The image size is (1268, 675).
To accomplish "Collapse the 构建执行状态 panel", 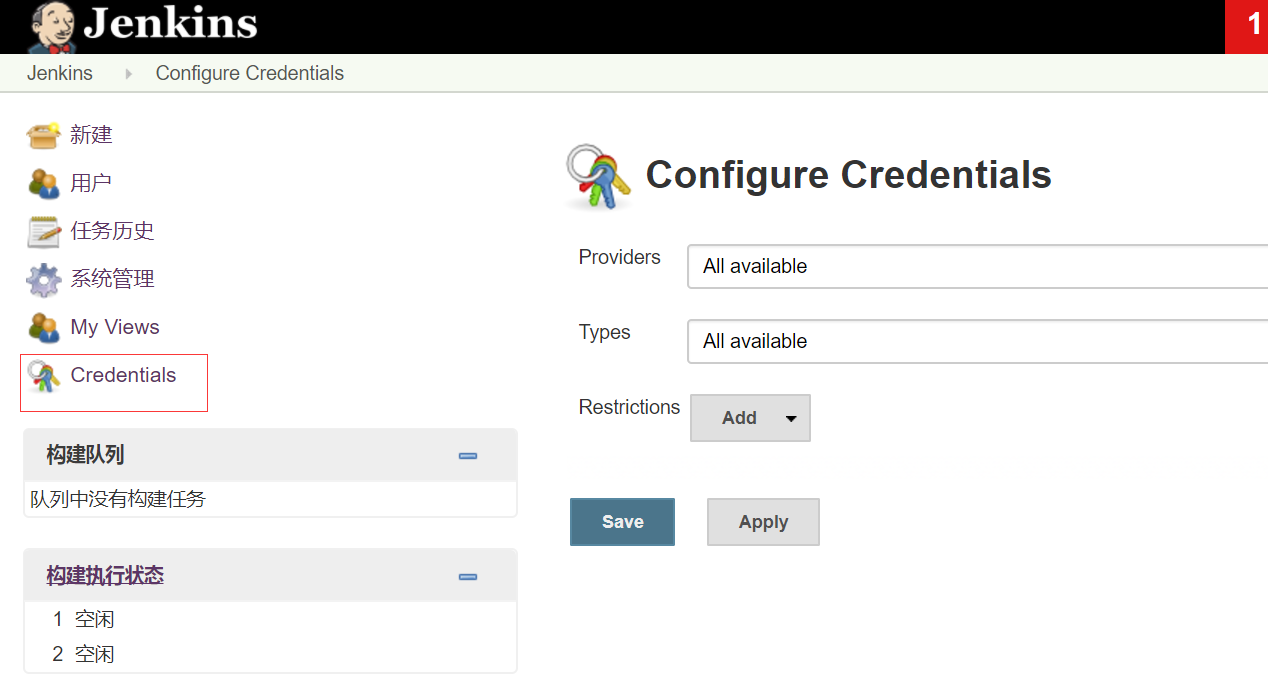I will coord(467,576).
